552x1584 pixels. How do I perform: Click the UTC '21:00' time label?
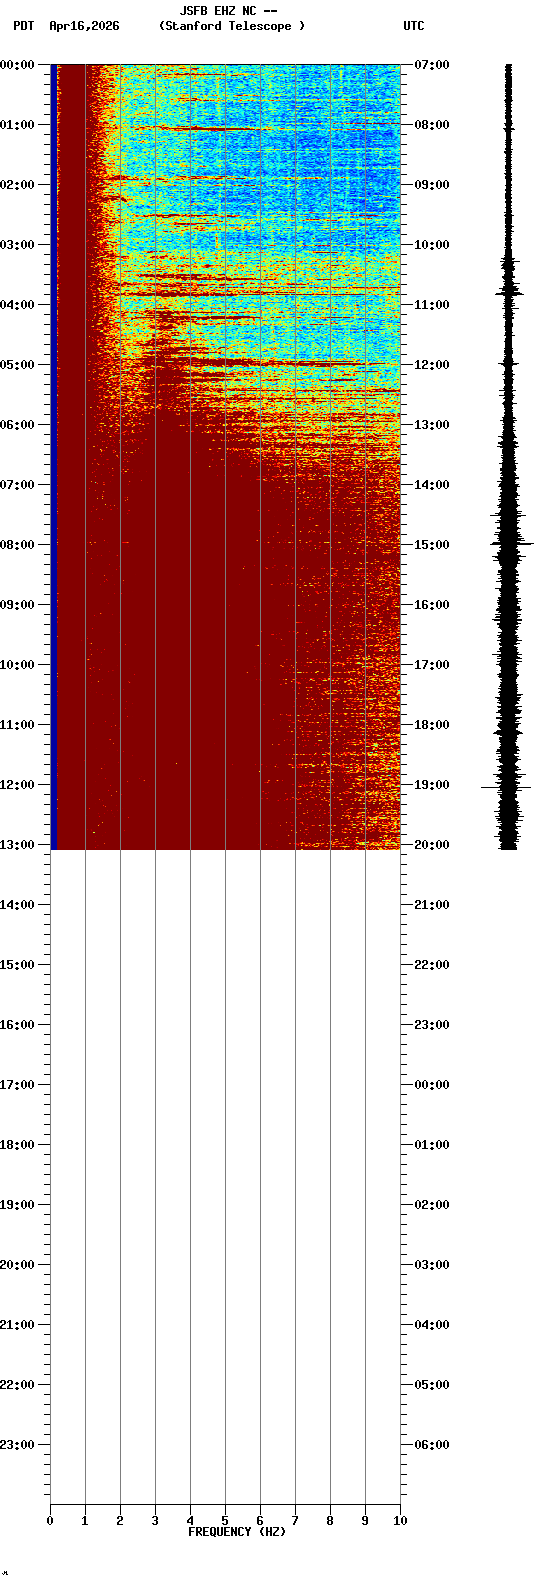[432, 905]
